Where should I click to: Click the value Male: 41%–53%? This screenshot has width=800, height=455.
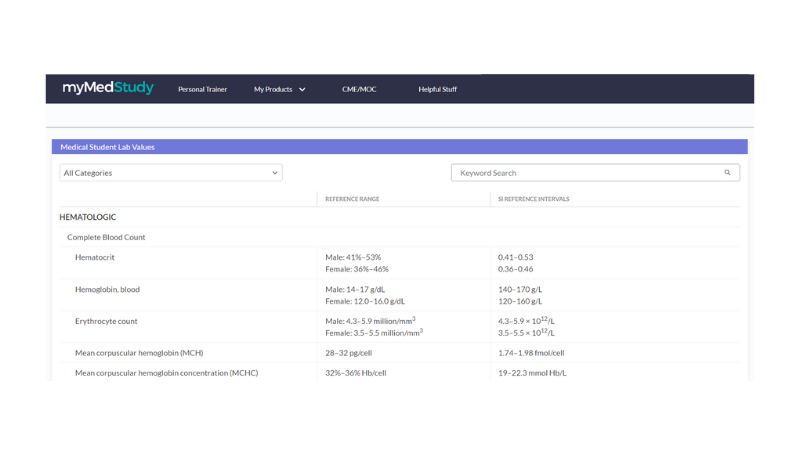(353, 257)
